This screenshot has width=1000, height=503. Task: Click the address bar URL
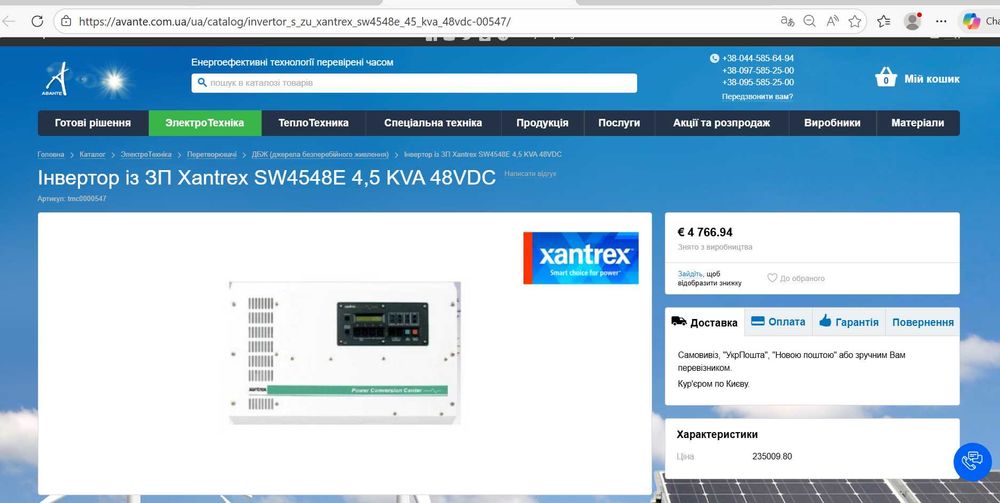(295, 22)
